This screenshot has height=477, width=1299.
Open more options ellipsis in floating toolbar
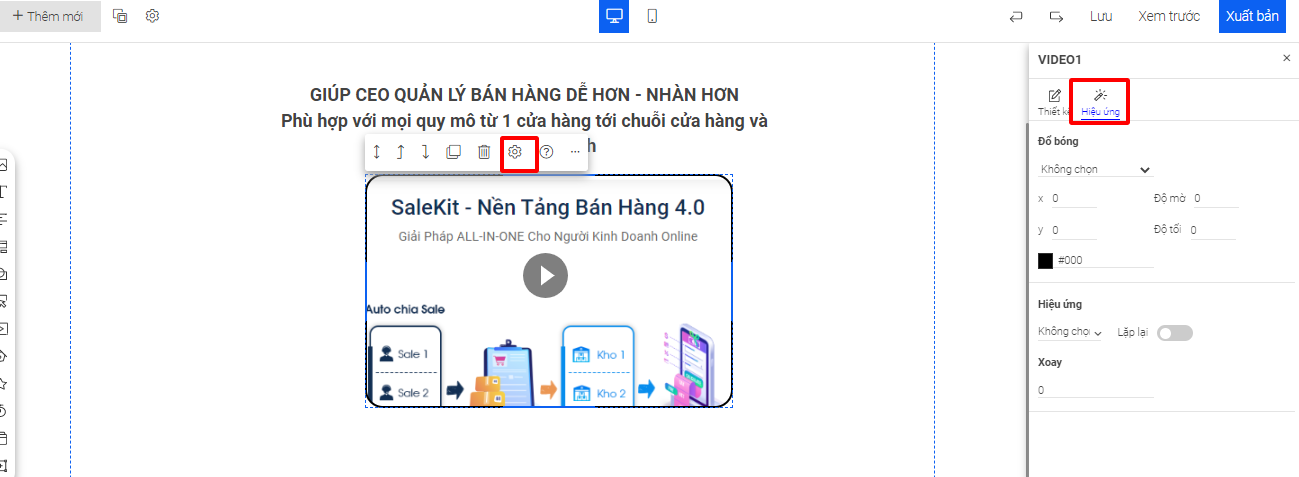575,152
